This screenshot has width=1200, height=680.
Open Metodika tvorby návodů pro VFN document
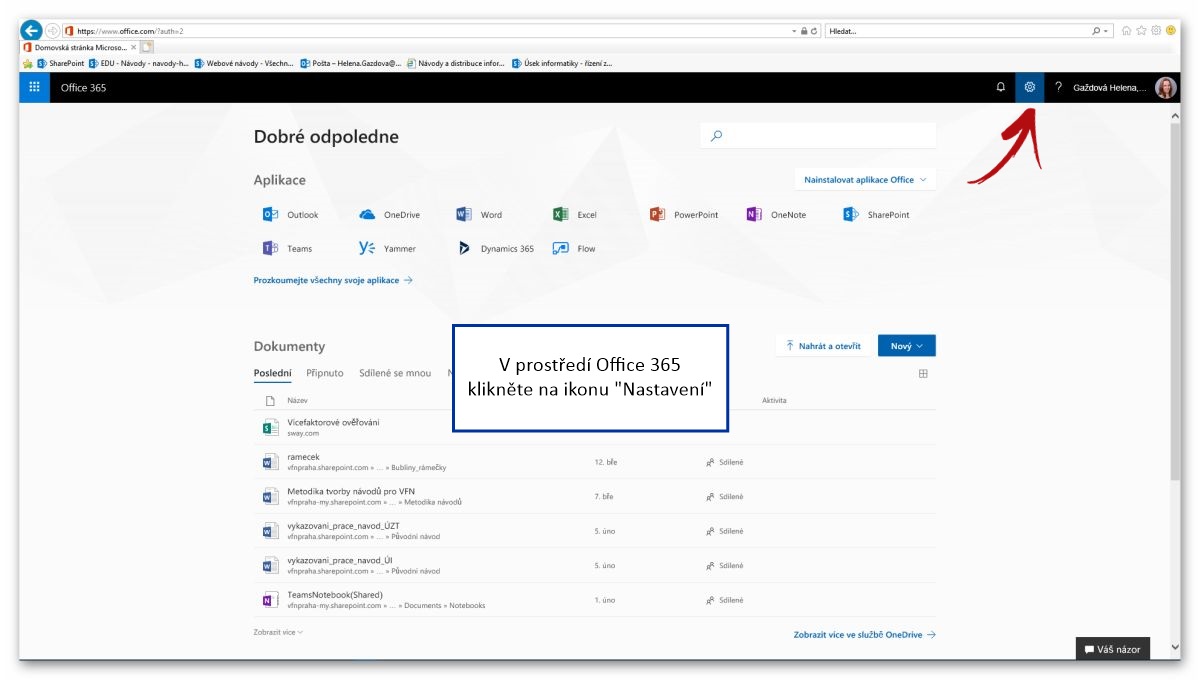point(351,491)
